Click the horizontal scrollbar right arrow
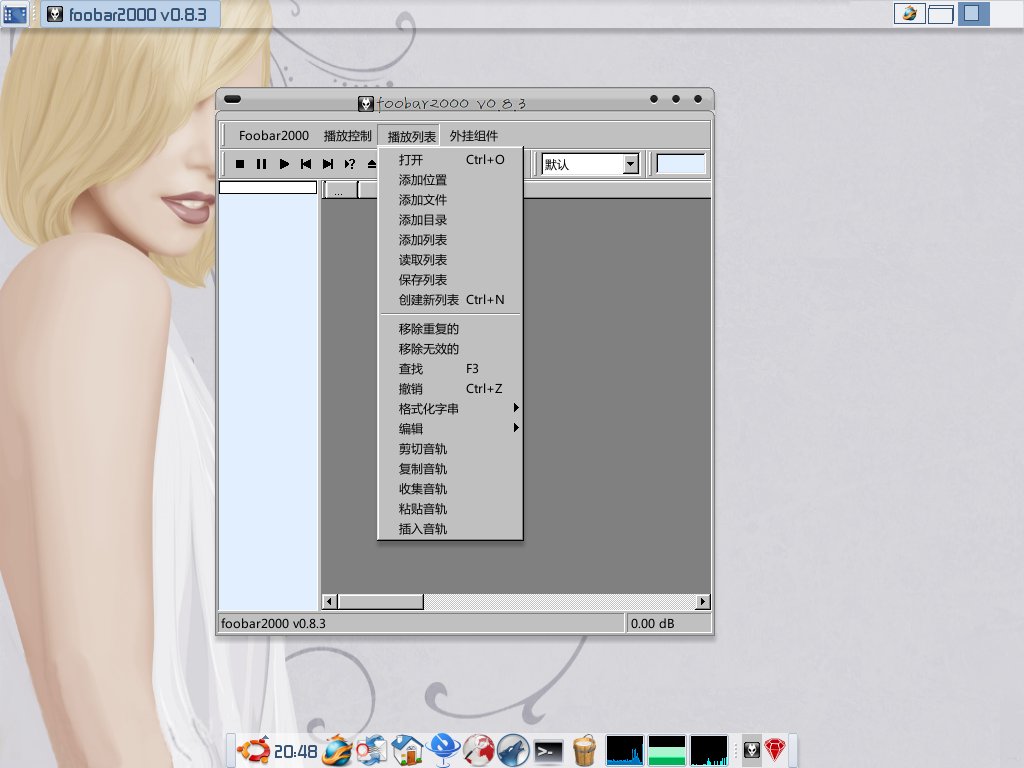 tap(703, 601)
